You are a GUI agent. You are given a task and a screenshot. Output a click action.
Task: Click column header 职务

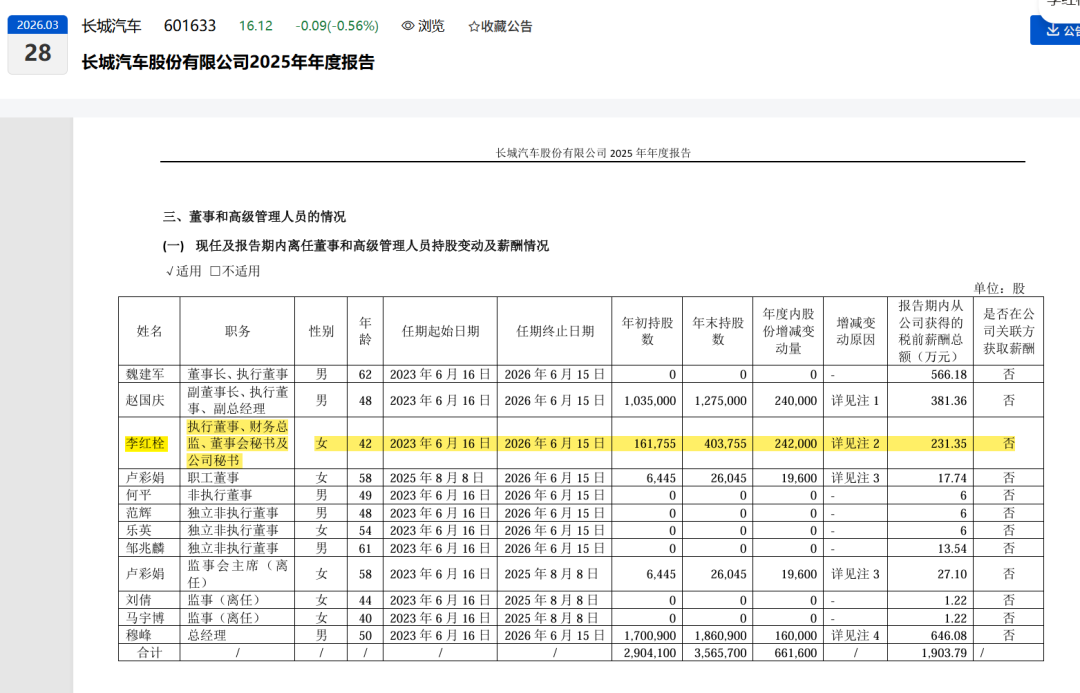tap(238, 331)
